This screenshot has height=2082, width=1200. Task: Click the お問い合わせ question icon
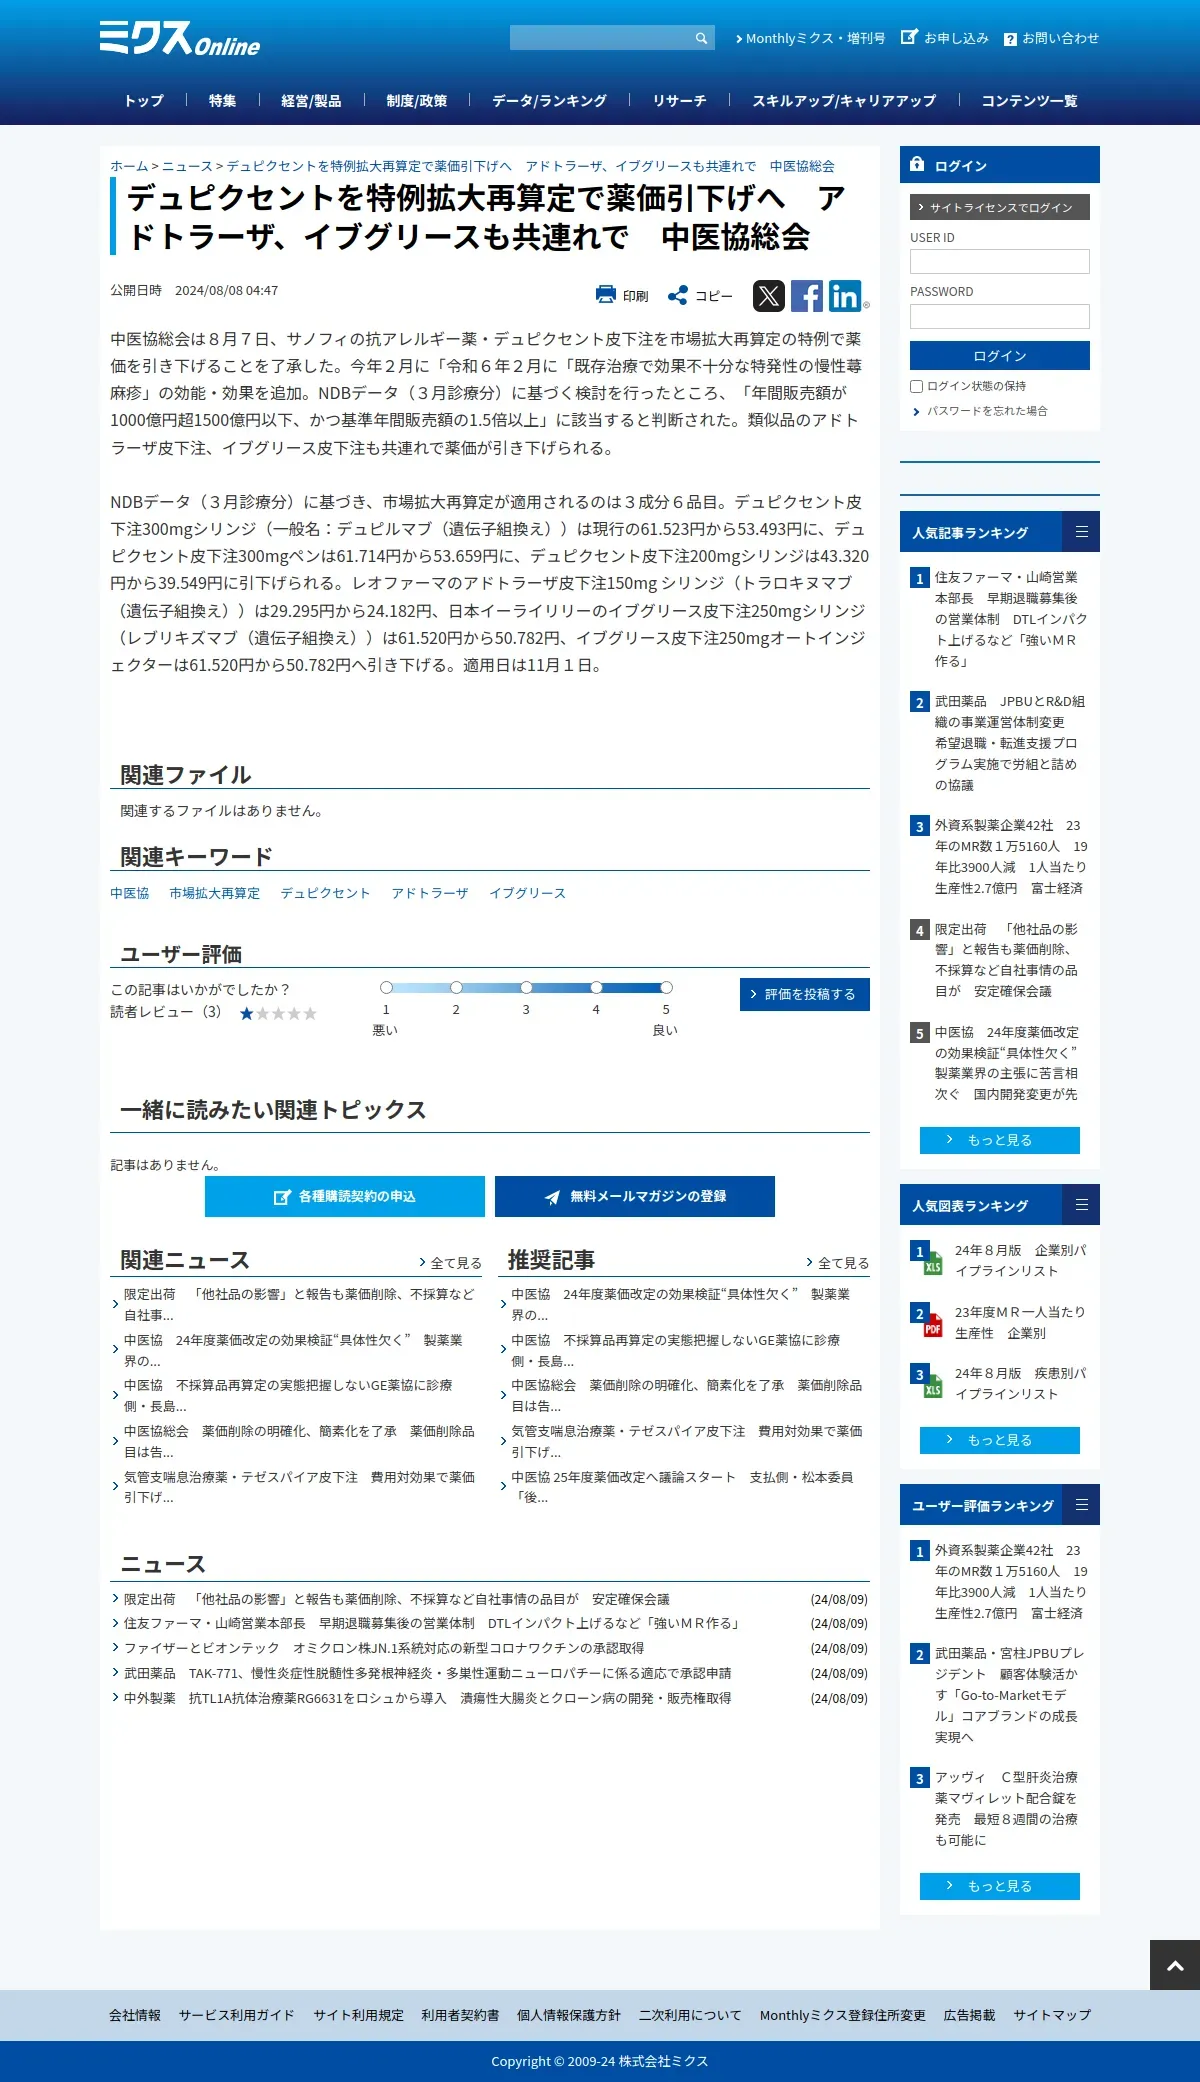pos(1010,39)
